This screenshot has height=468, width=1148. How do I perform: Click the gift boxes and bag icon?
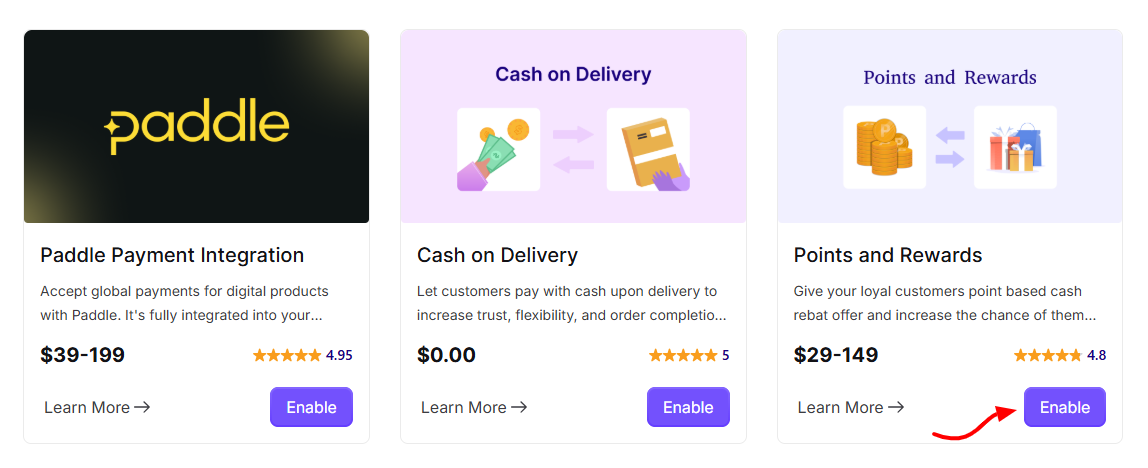1015,147
